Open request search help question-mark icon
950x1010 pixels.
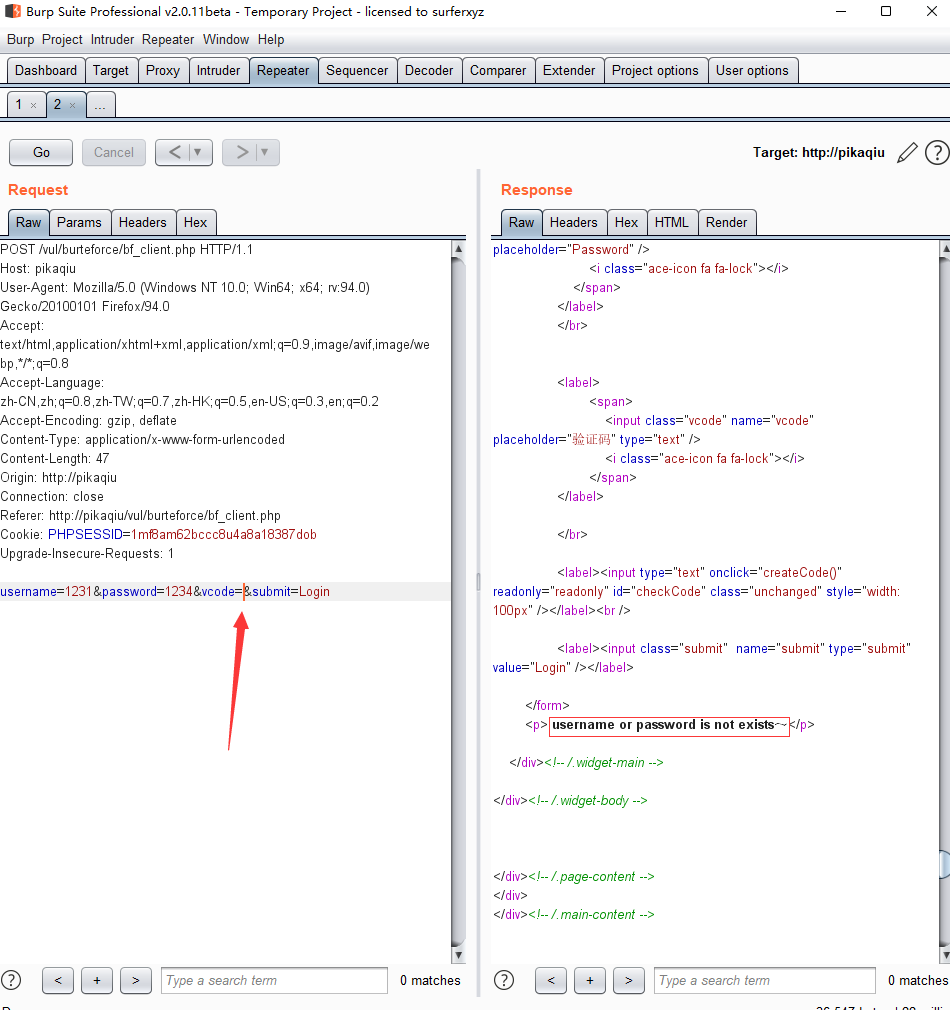click(x=11, y=980)
